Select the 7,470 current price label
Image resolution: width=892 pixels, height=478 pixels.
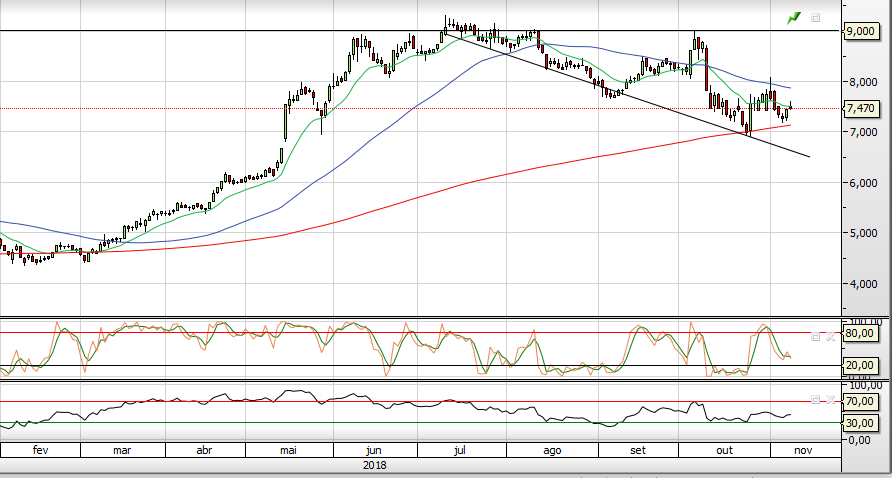861,108
